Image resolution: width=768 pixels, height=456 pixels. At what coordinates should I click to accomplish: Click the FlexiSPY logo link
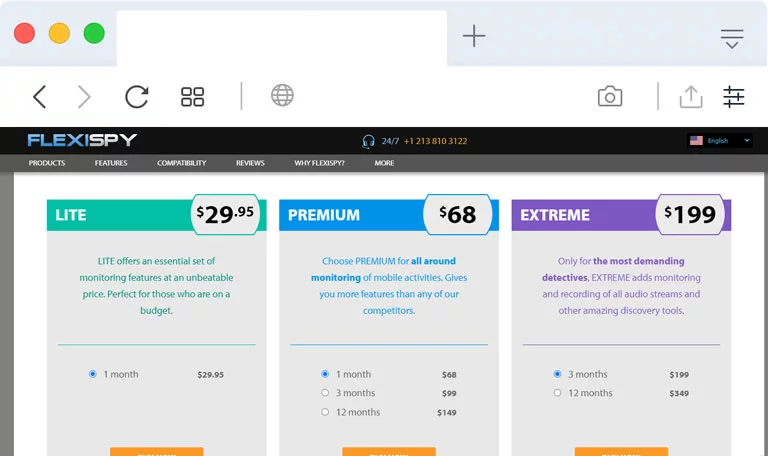coord(82,140)
